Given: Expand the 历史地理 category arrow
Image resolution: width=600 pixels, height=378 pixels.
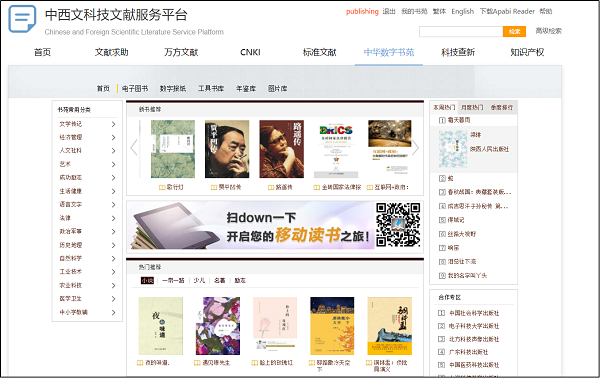Looking at the screenshot, I should [x=113, y=245].
